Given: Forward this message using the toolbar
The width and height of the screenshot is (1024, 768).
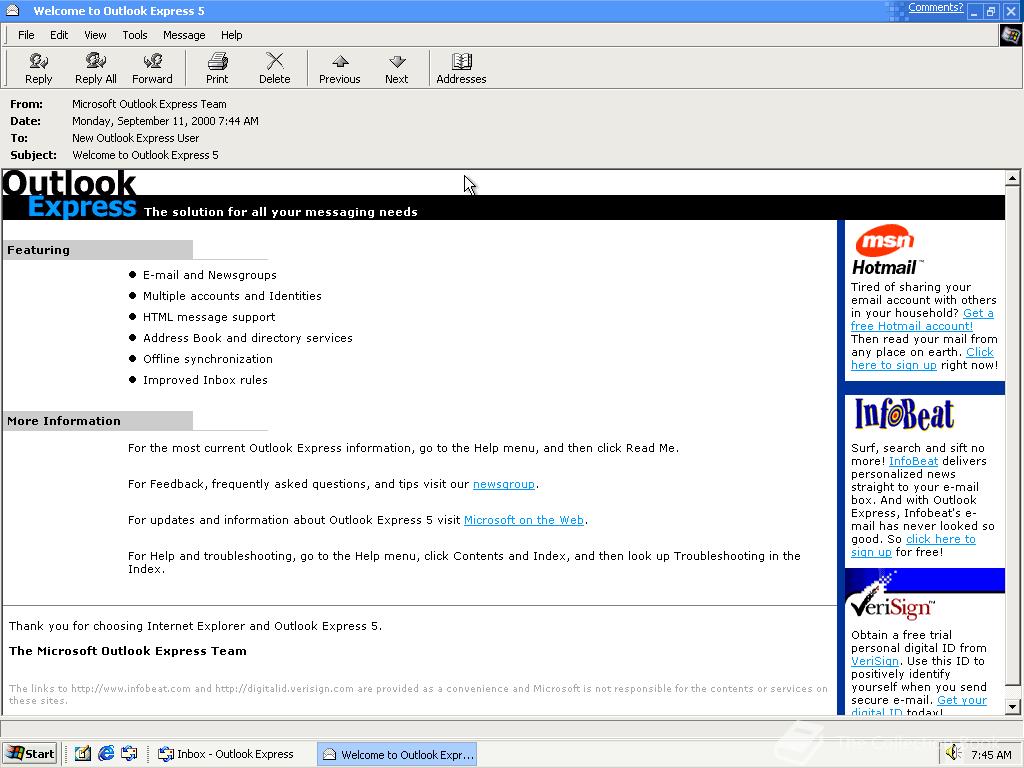Looking at the screenshot, I should coord(152,68).
